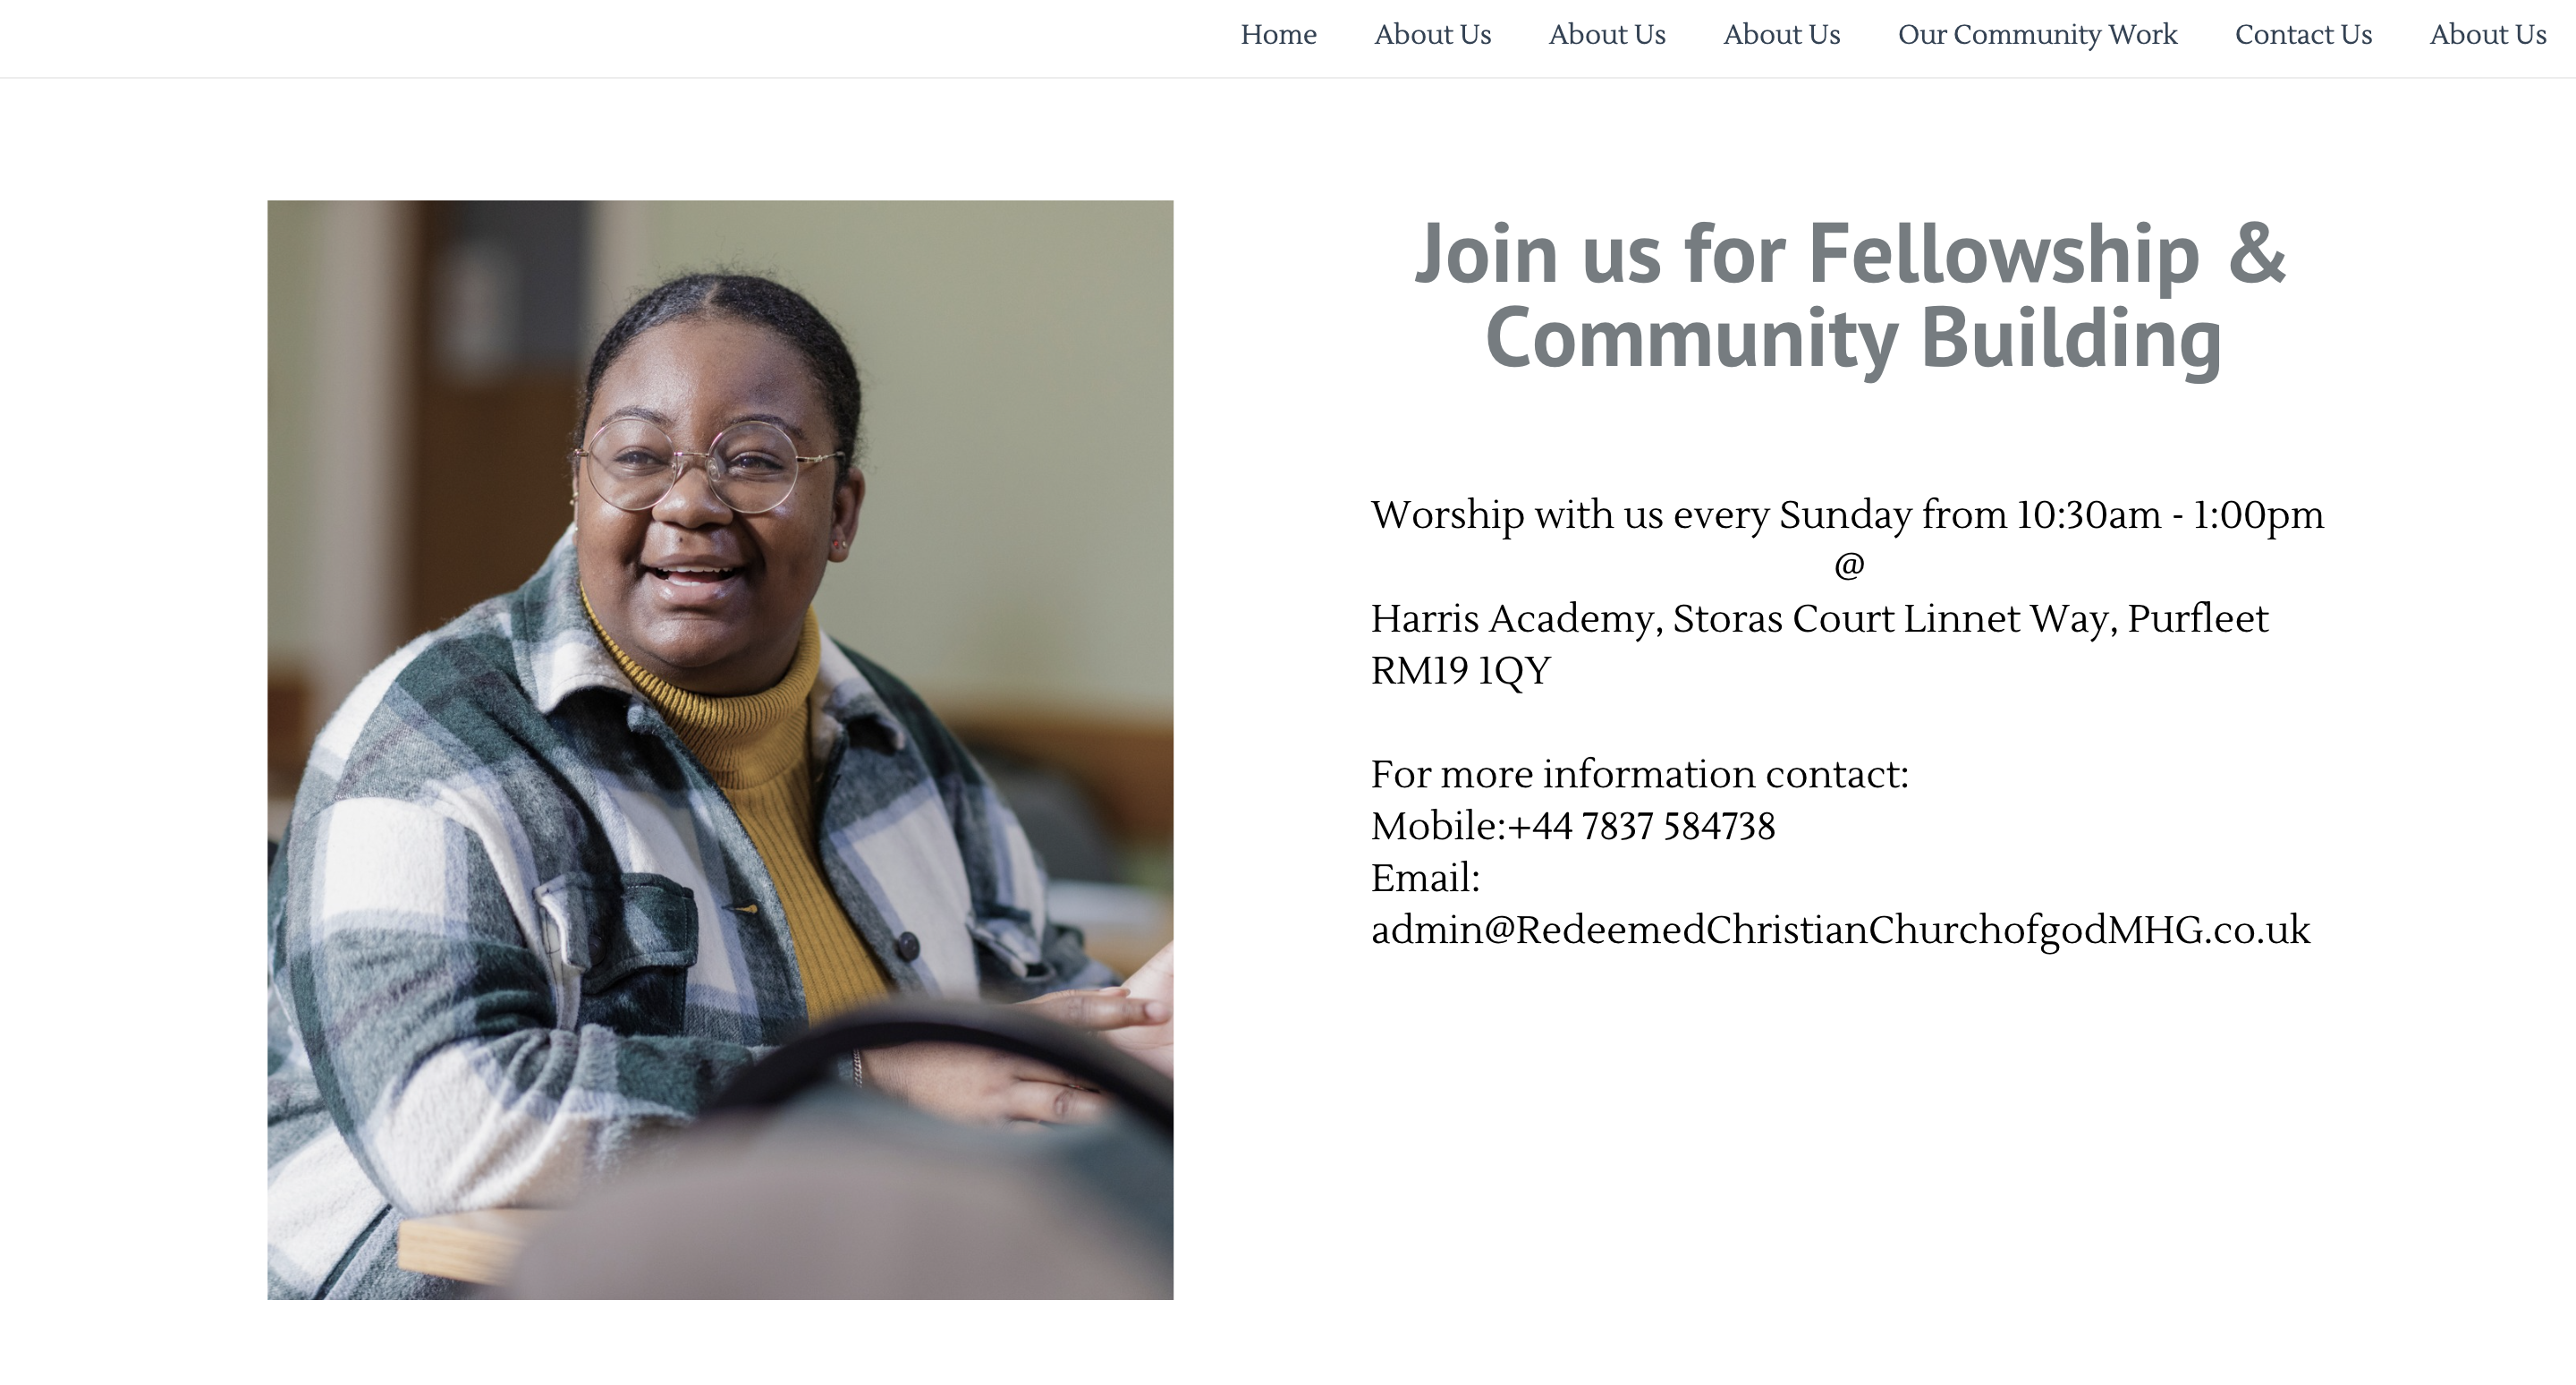Click the "For more information contact:" line
2576x1385 pixels.
tap(1639, 775)
